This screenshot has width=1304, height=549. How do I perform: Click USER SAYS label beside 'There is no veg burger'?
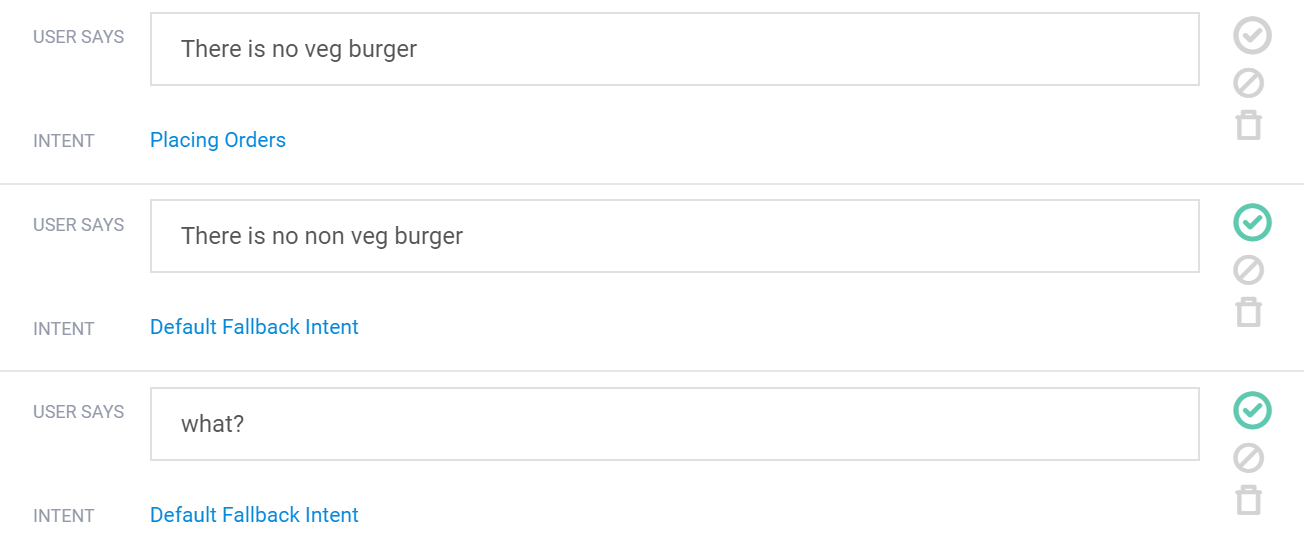(79, 37)
